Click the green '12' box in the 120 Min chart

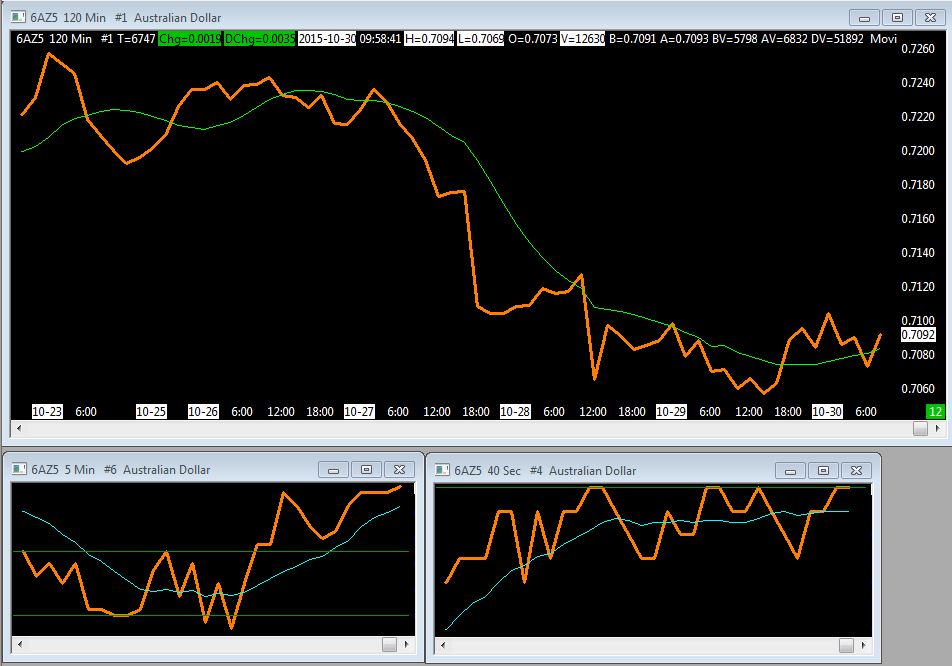pos(936,412)
